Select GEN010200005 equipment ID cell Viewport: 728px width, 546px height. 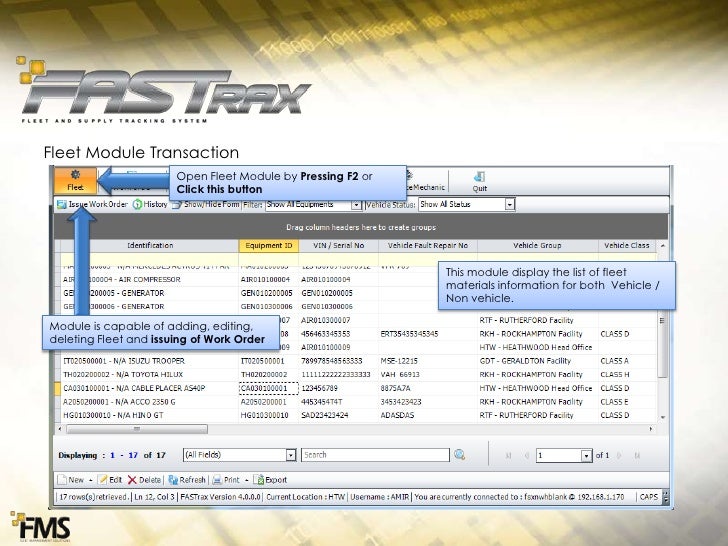click(x=268, y=293)
